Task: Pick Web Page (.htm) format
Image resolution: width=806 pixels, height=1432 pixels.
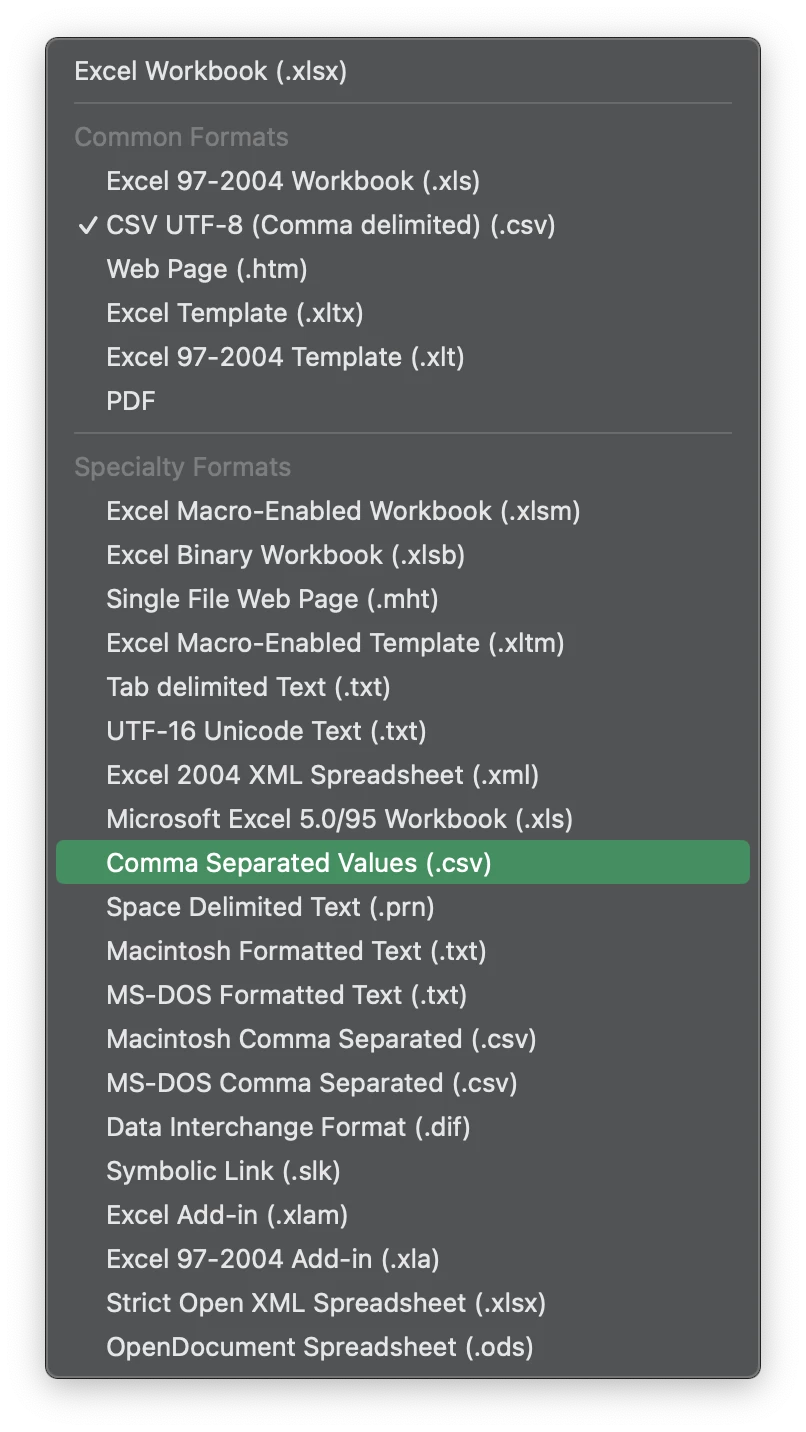Action: (403, 269)
